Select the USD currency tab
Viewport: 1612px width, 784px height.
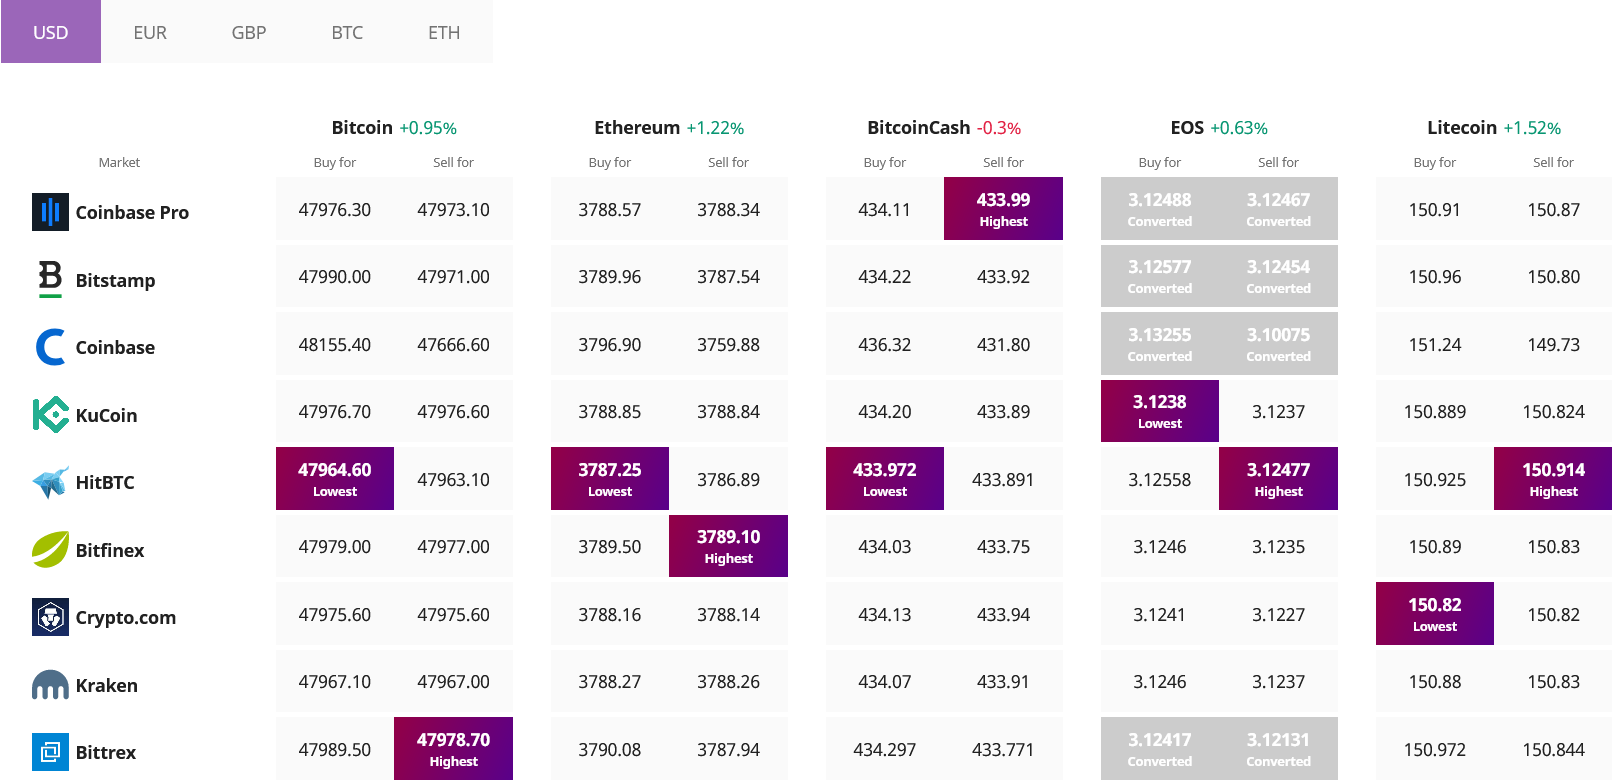click(x=51, y=32)
